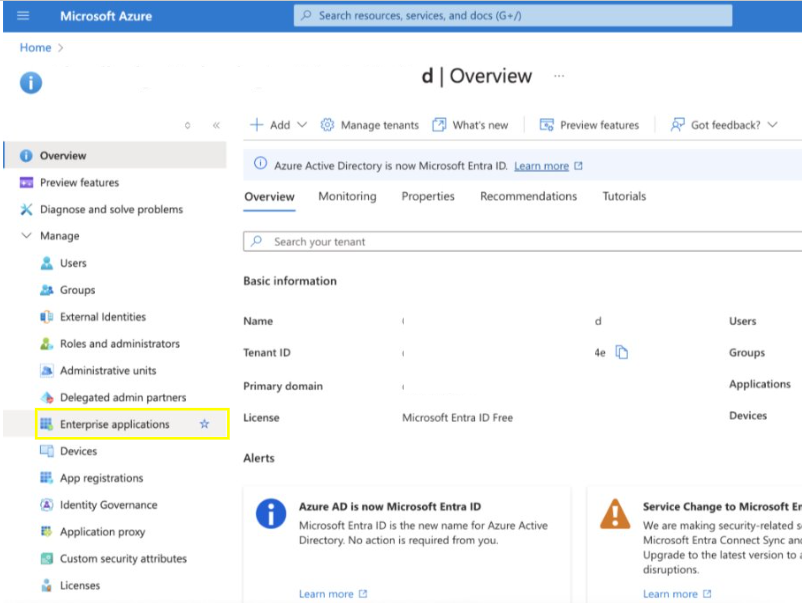The image size is (802, 603).
Task: Open Devices icon in sidebar
Action: pos(47,451)
